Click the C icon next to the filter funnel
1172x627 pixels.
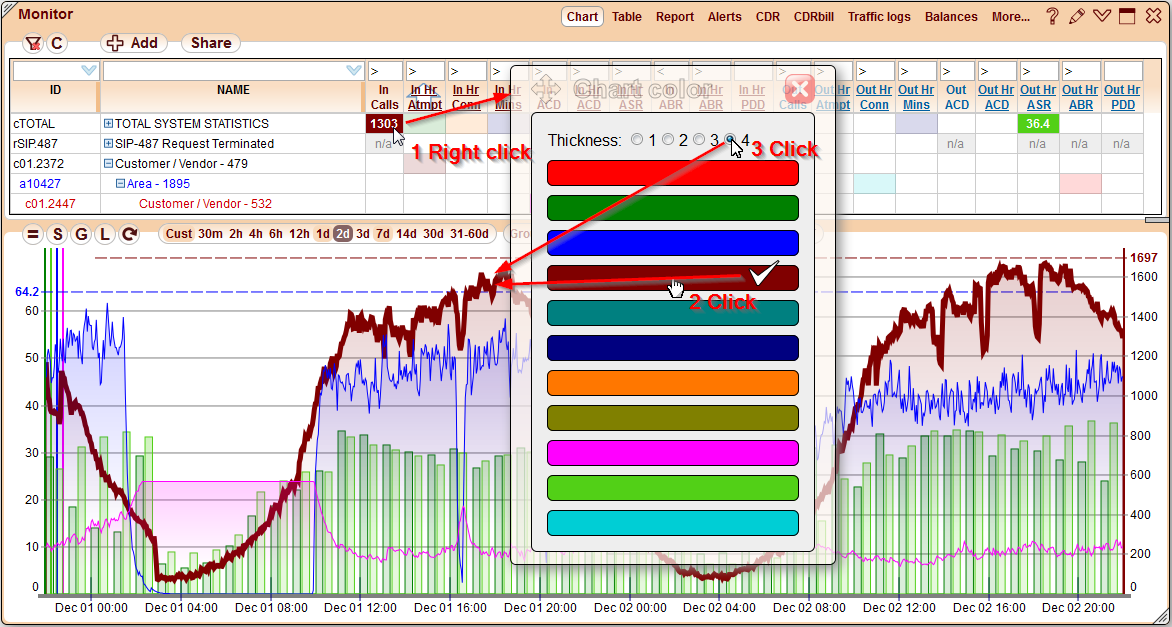point(56,44)
